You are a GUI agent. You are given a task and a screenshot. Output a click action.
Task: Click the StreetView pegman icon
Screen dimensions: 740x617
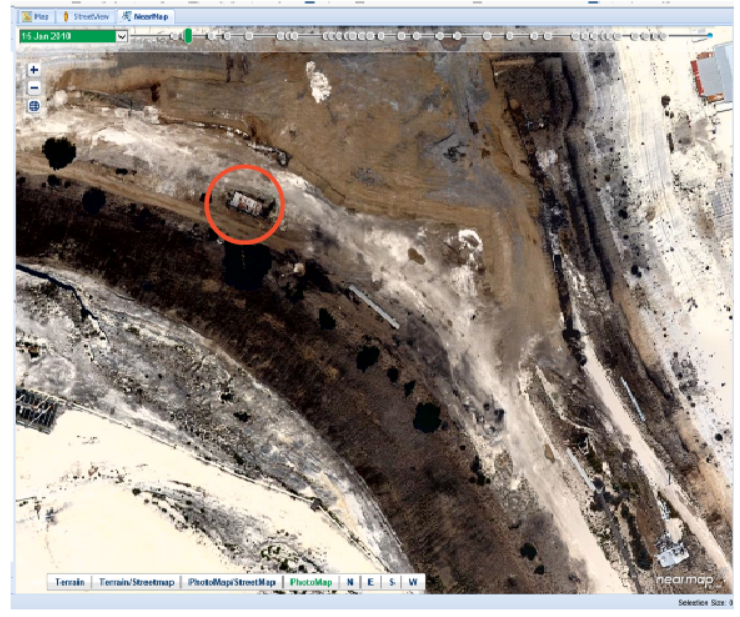tap(66, 17)
